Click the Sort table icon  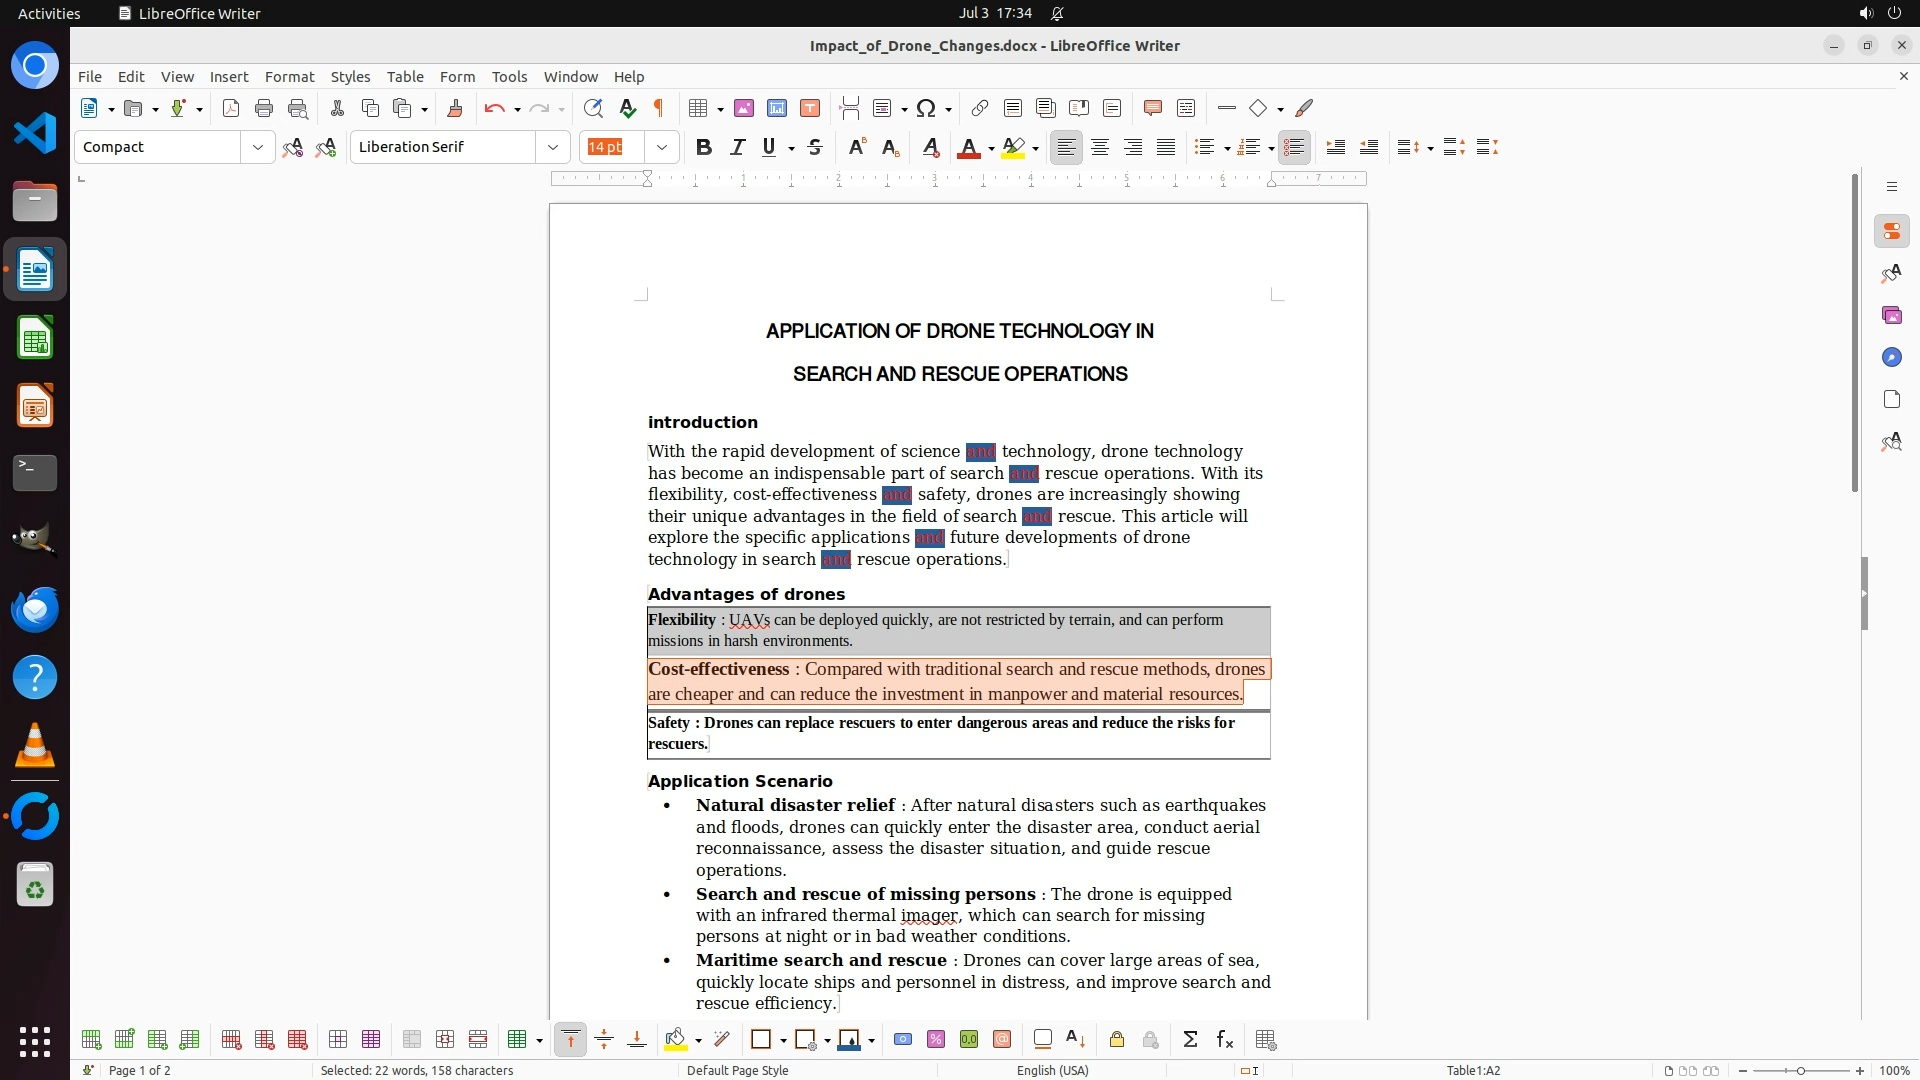1076,1040
